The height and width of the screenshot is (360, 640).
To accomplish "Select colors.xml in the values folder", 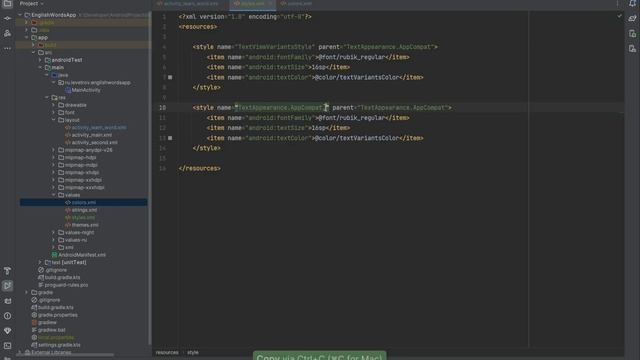I will (84, 202).
